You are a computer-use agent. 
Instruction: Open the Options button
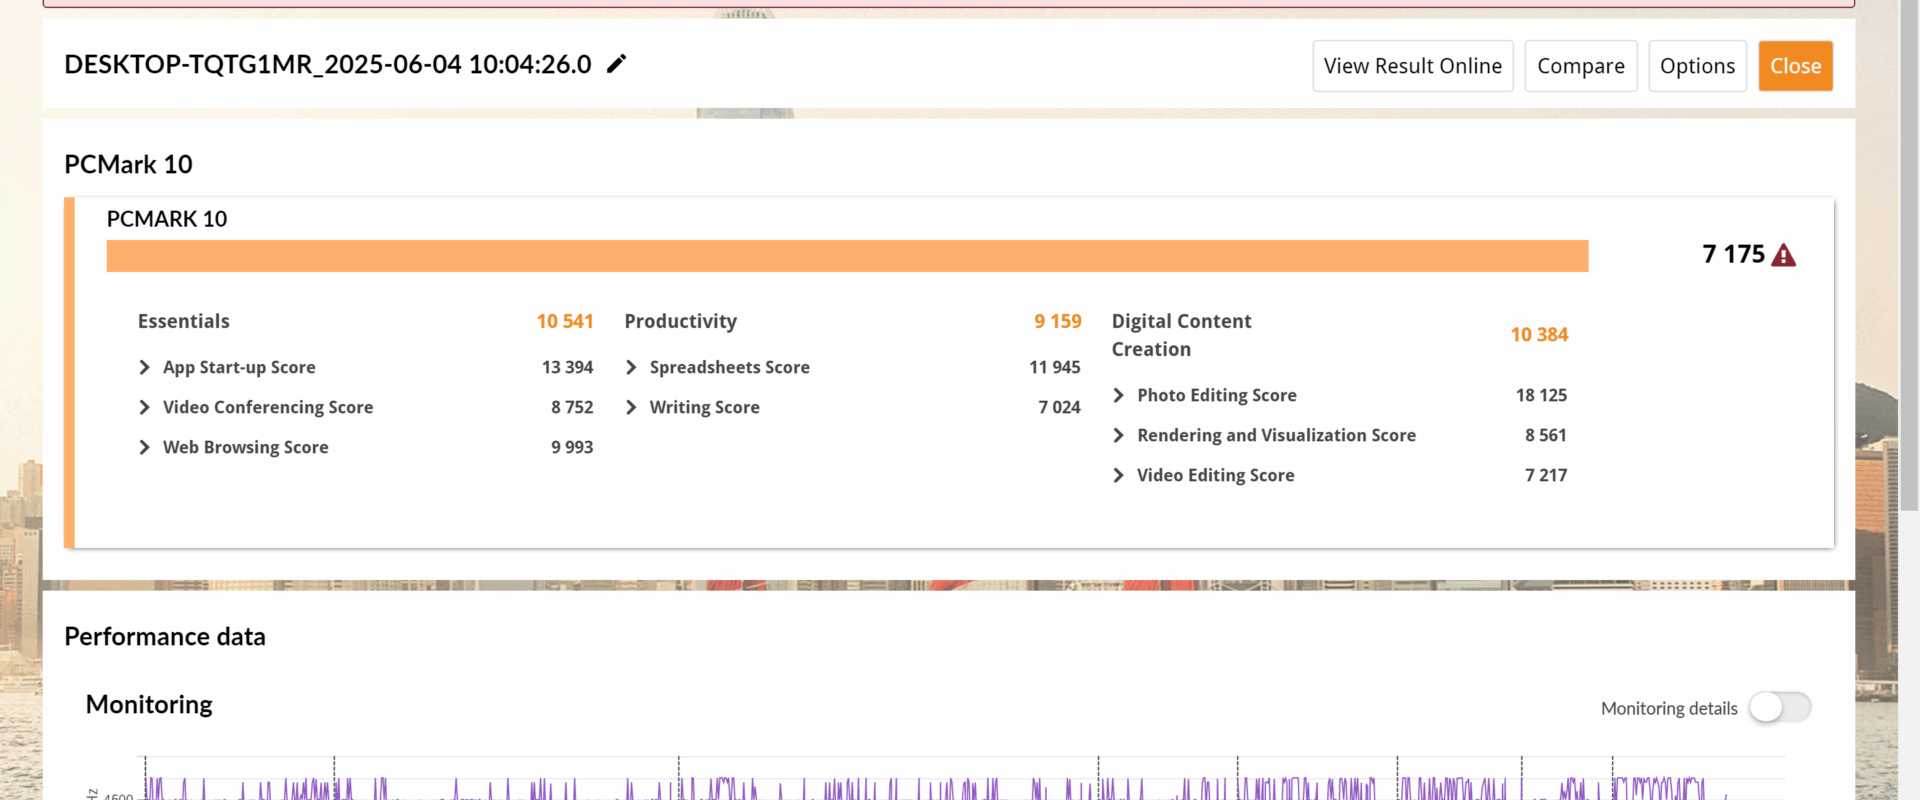[1697, 66]
